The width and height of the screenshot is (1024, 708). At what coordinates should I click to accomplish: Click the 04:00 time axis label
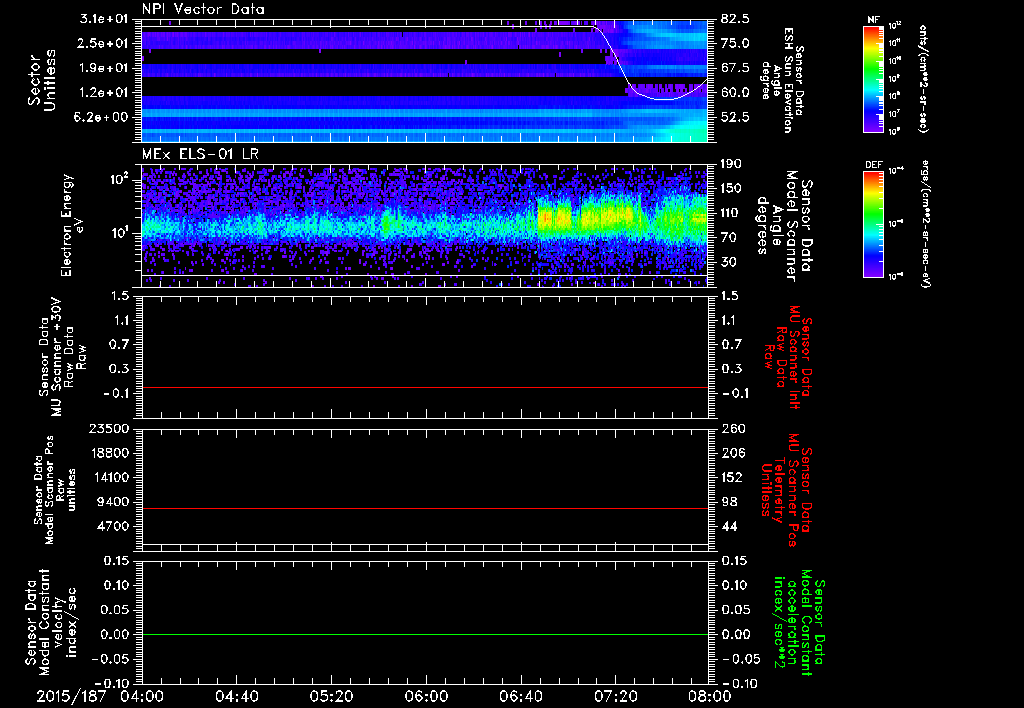pos(142,695)
